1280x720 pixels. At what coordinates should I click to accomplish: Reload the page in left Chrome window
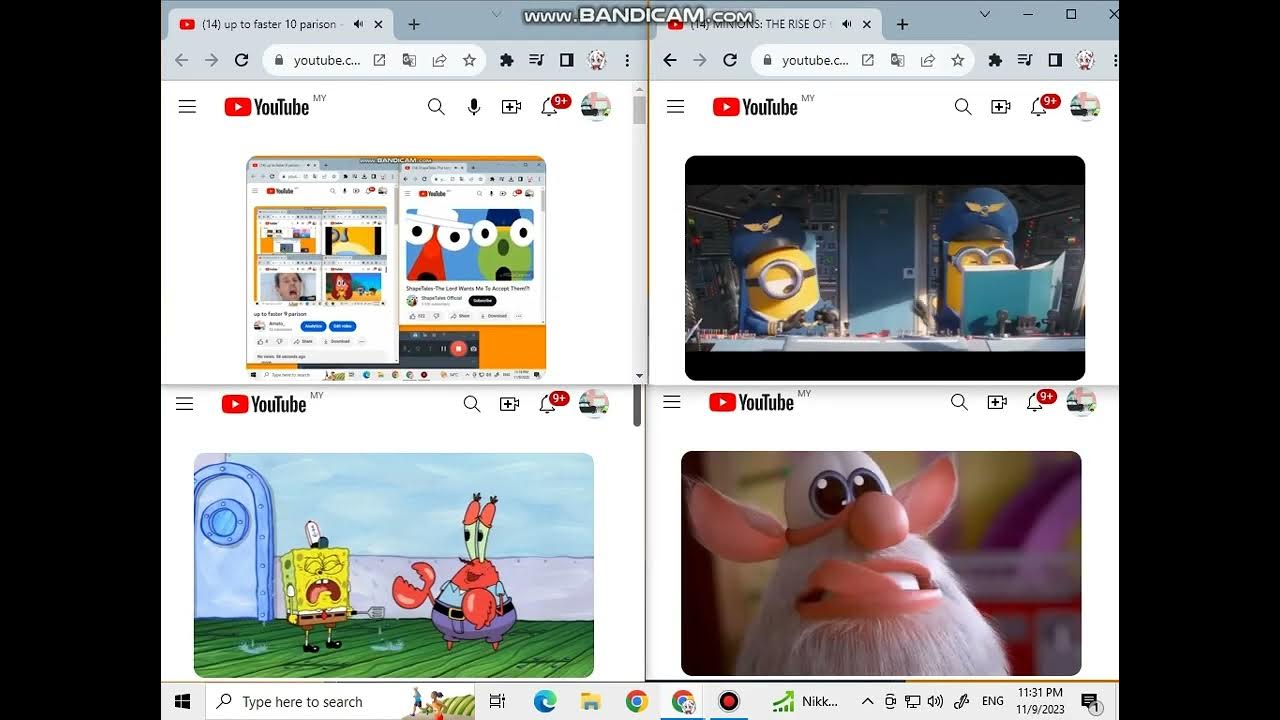(x=241, y=60)
